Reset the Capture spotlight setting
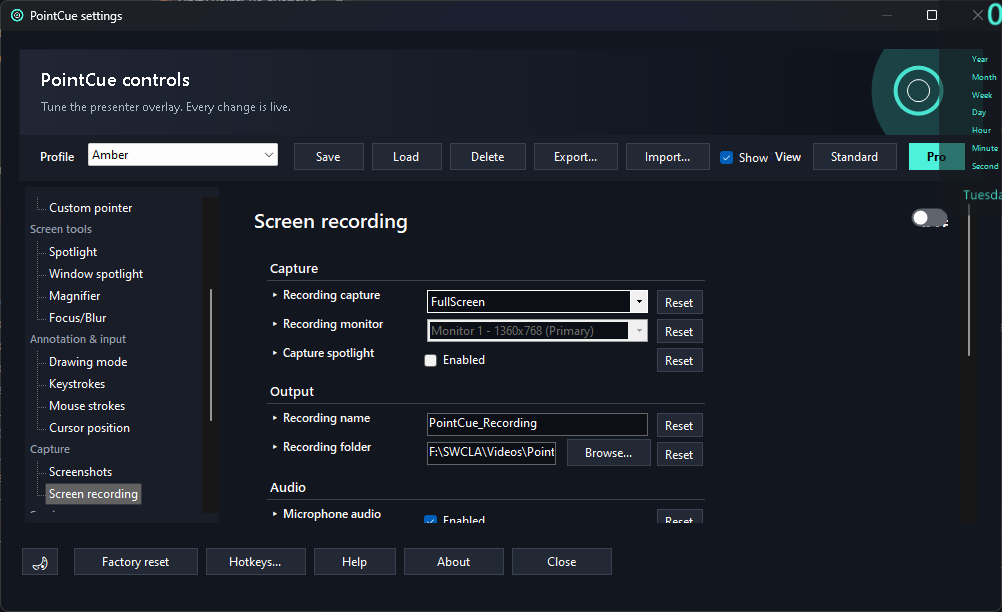 tap(679, 360)
